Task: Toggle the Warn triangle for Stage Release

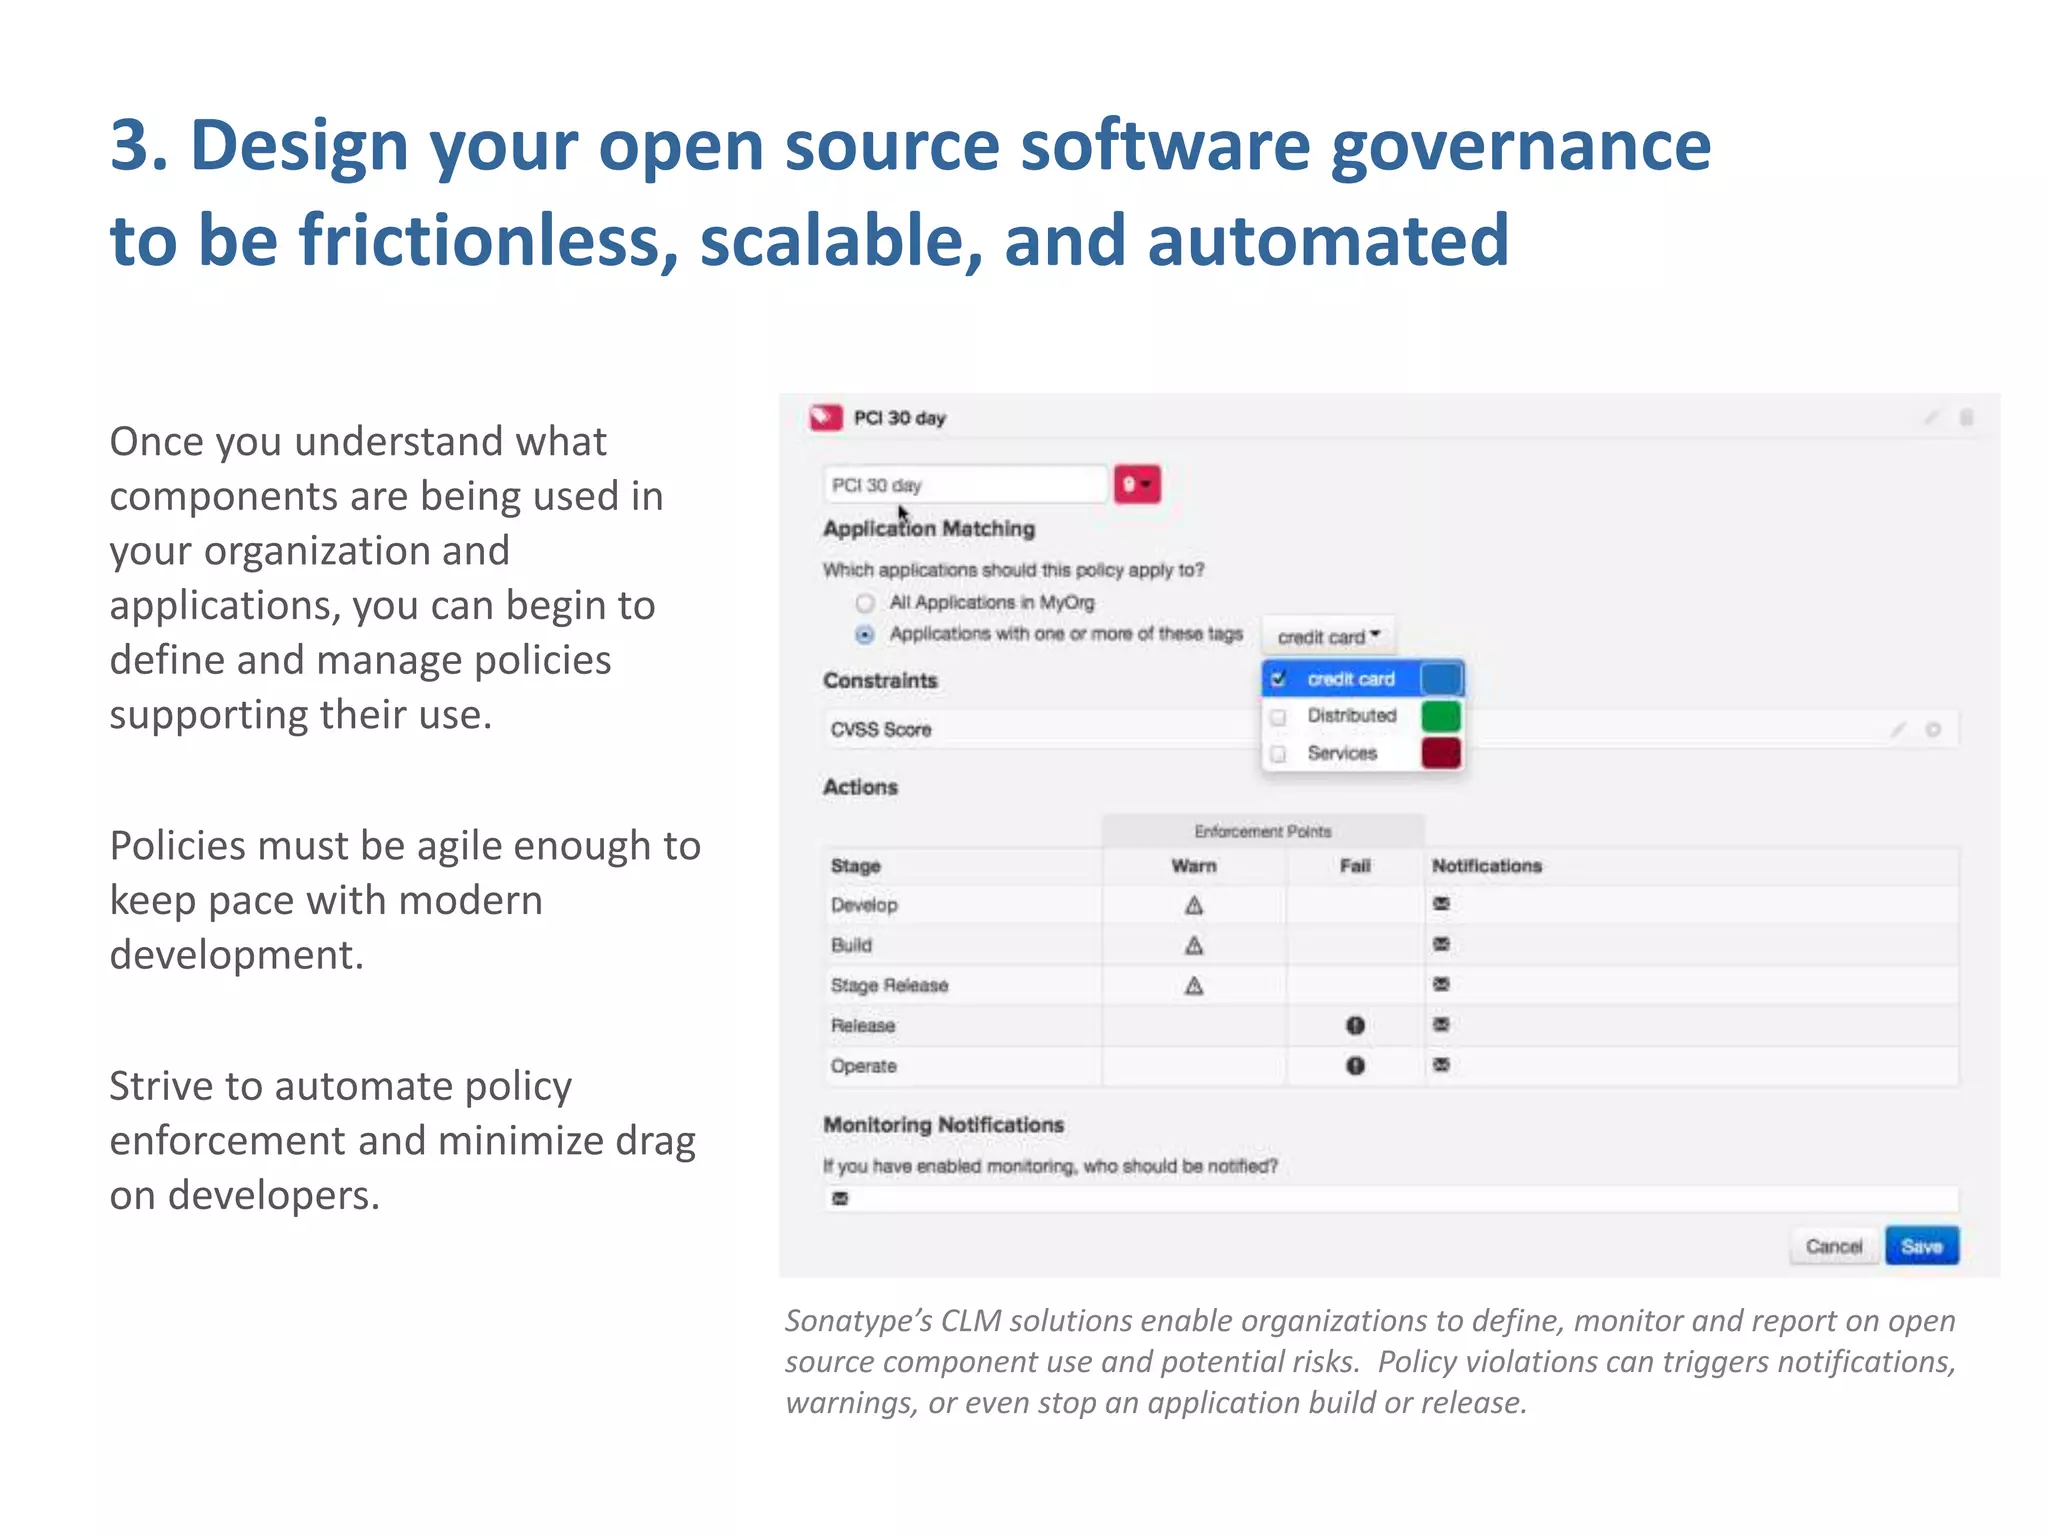Action: [x=1194, y=986]
